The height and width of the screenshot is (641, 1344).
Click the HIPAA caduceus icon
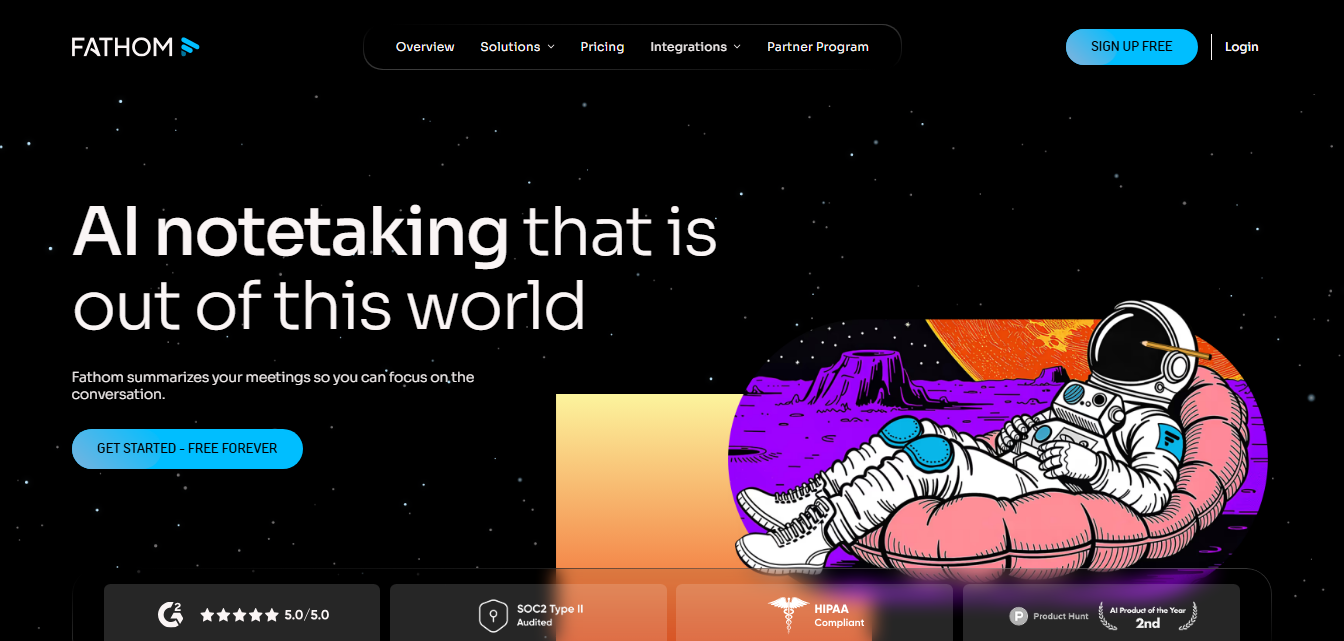(790, 613)
